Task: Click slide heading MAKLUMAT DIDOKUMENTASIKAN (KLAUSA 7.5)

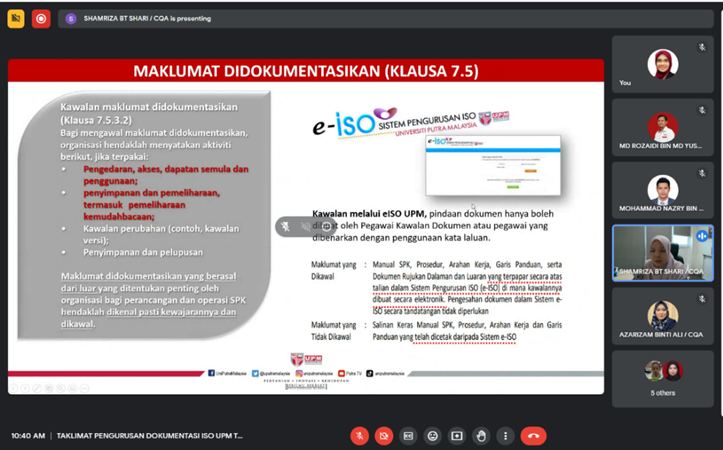Action: (306, 71)
